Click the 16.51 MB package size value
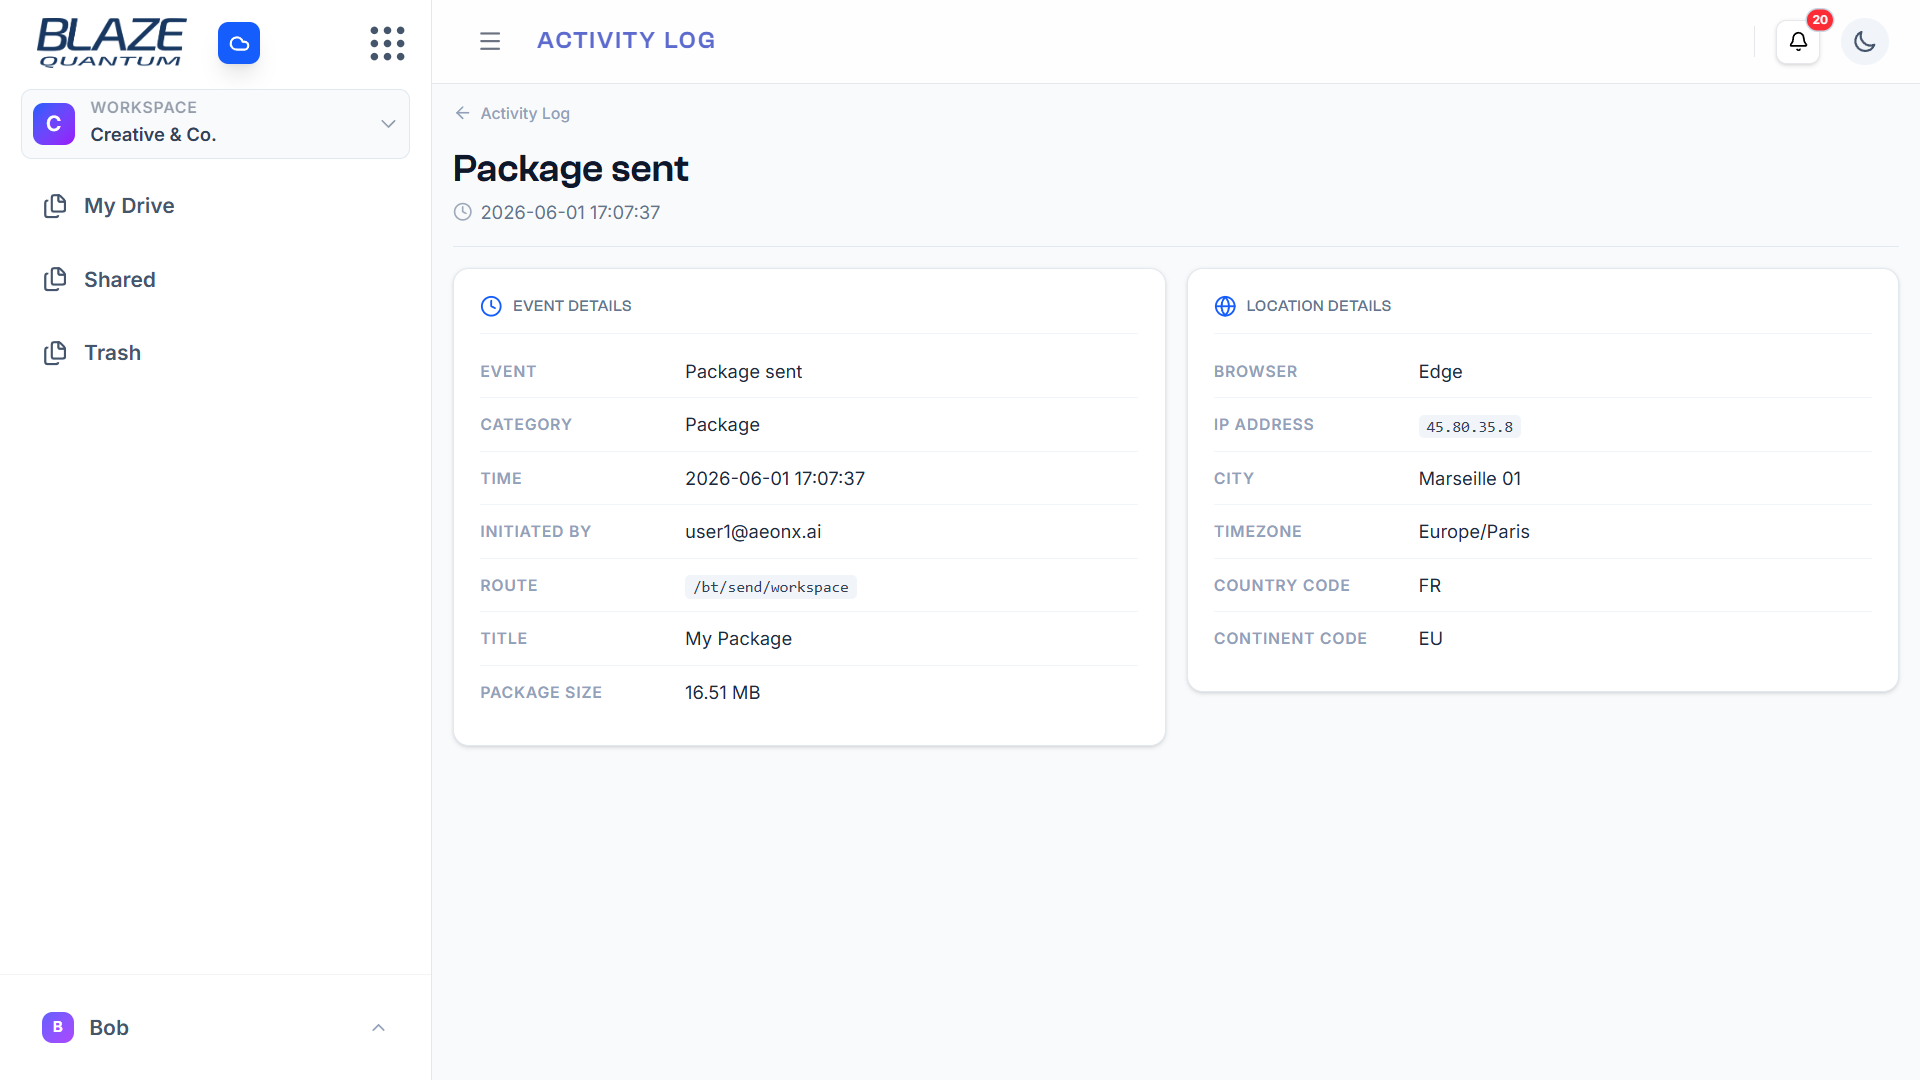Viewport: 1920px width, 1080px height. click(722, 693)
